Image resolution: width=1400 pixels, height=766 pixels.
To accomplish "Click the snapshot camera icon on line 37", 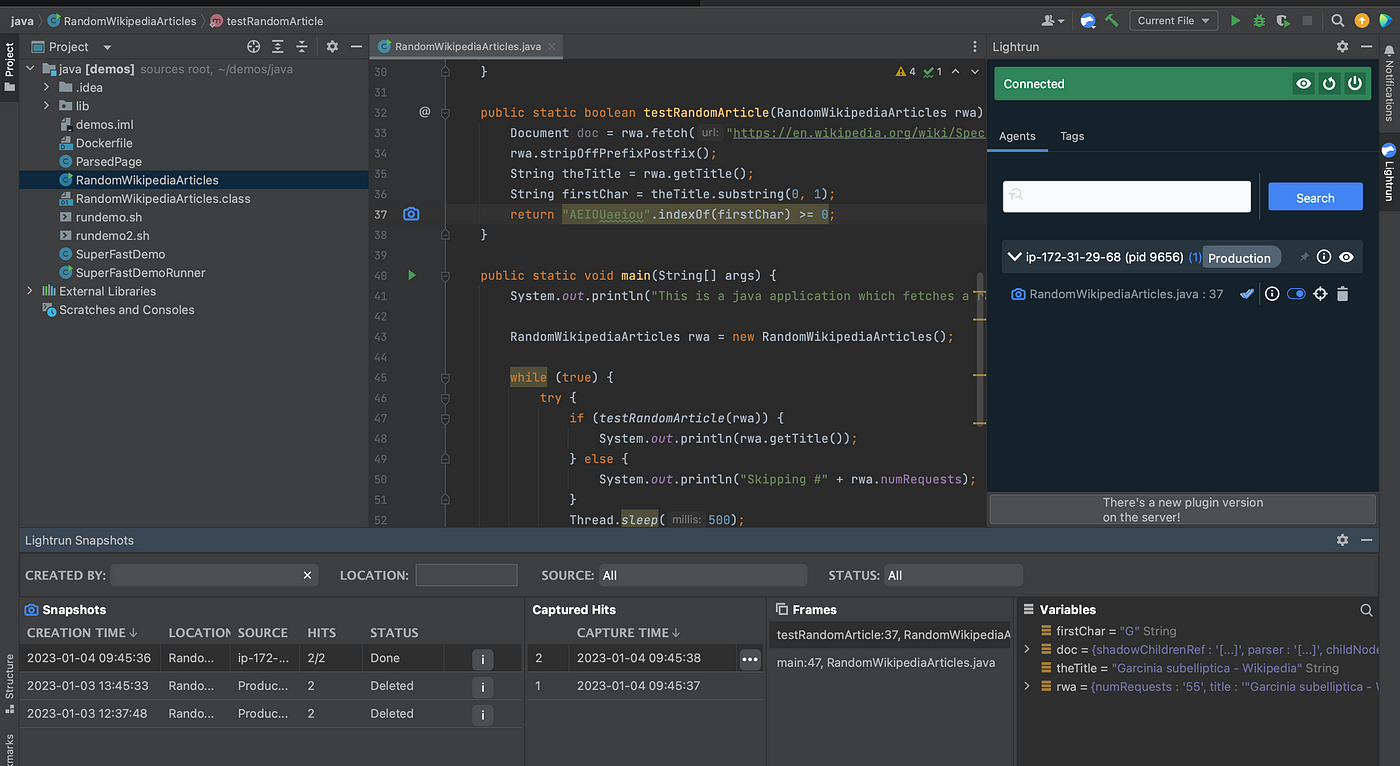I will coord(411,214).
